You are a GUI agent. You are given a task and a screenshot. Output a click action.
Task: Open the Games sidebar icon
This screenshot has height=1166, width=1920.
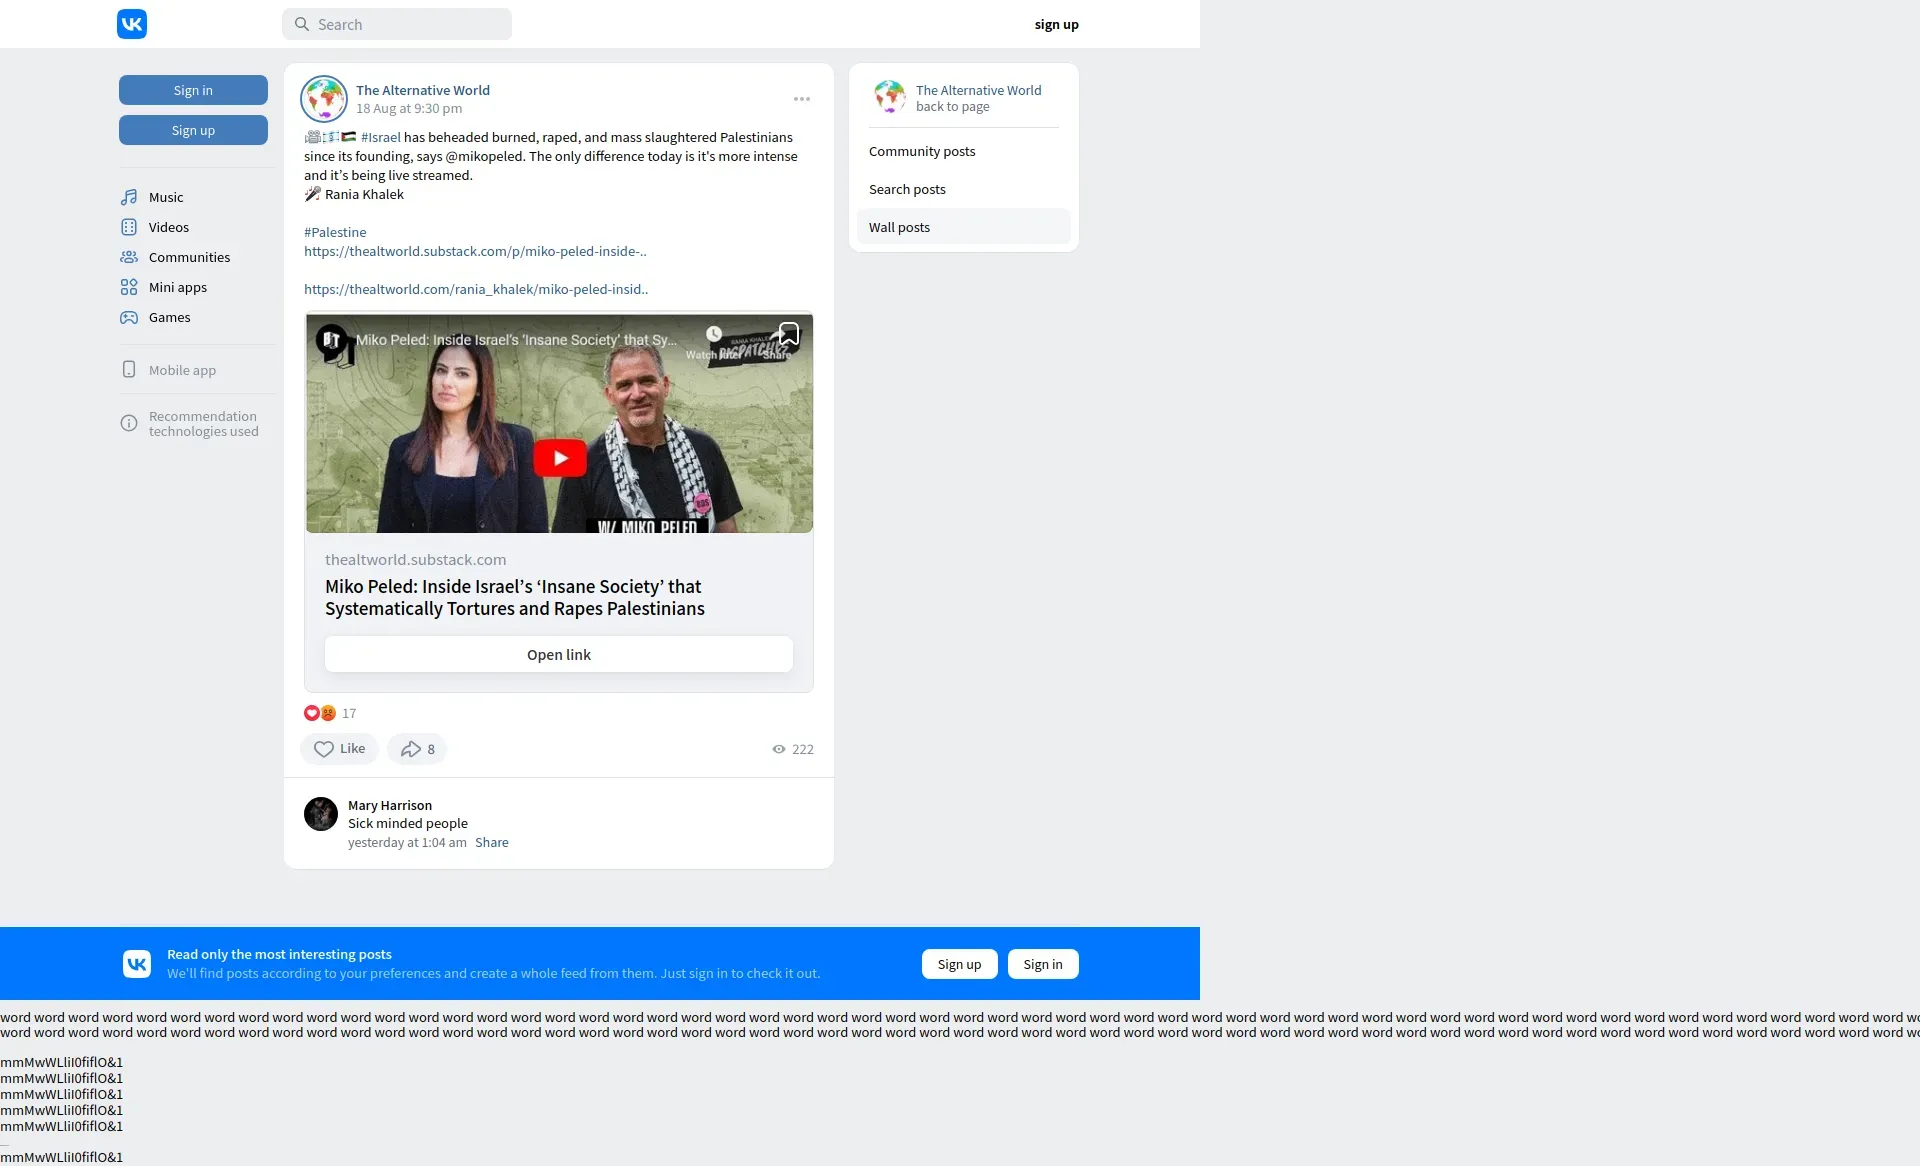(x=129, y=317)
